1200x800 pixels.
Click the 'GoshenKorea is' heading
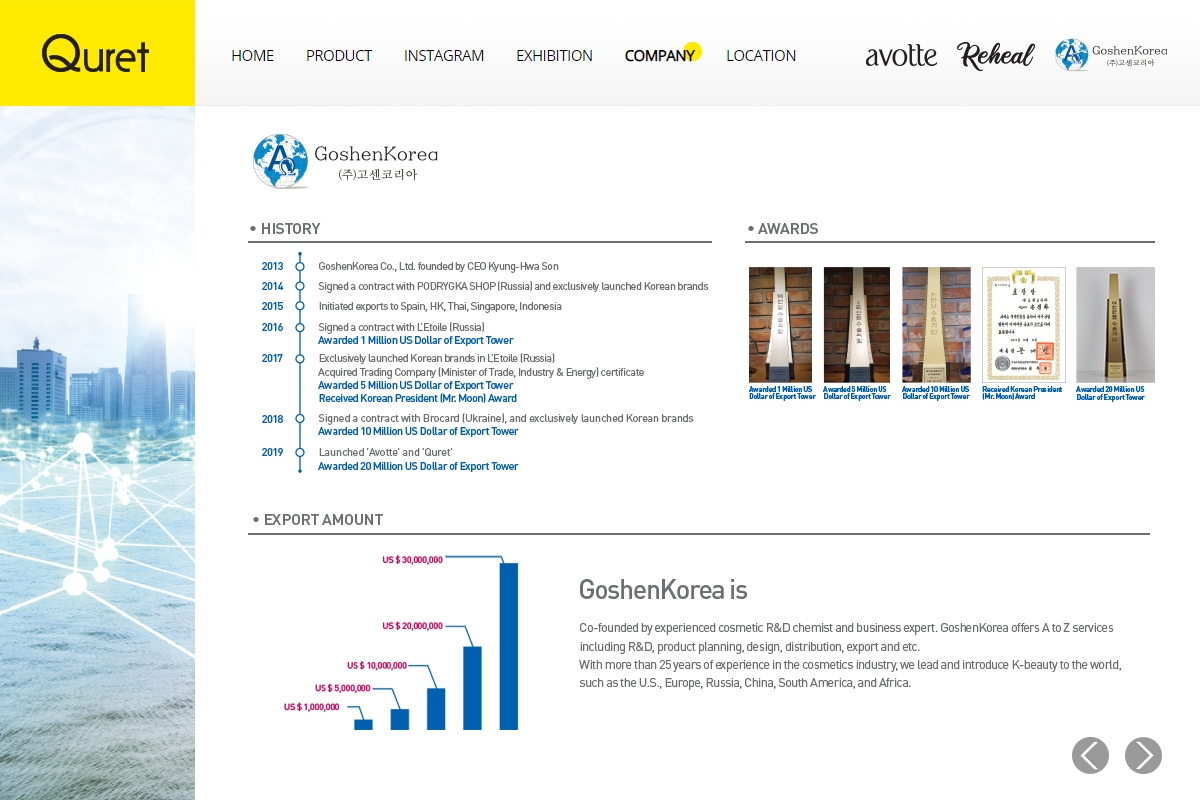coord(663,589)
